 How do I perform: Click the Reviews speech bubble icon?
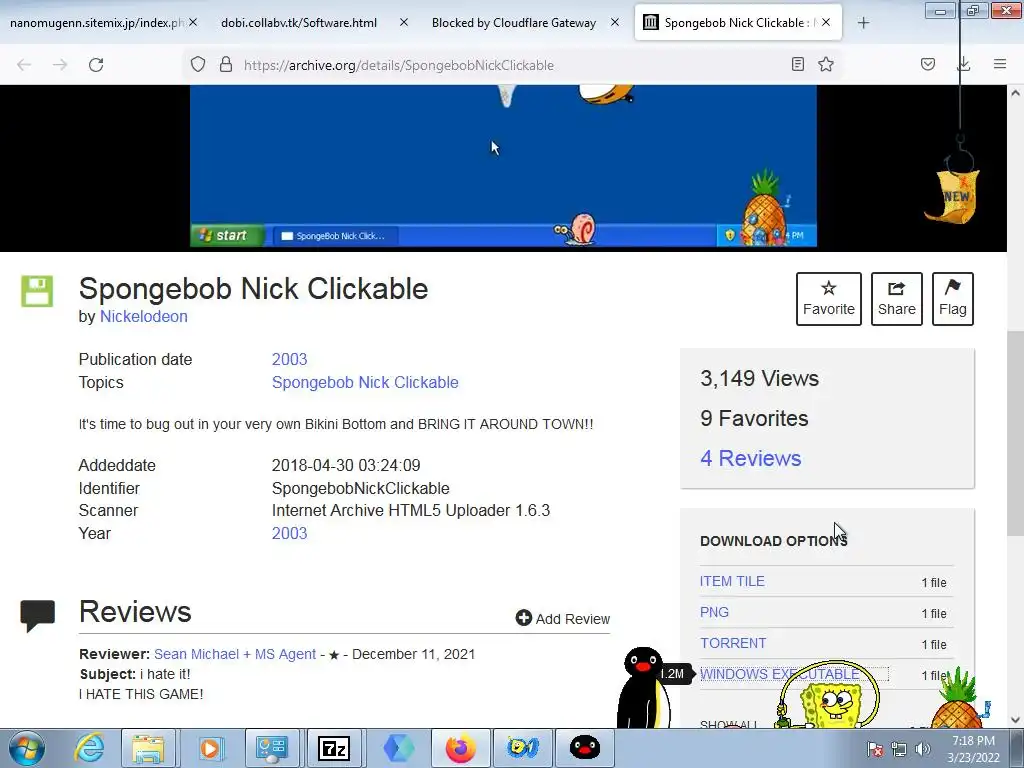click(37, 616)
